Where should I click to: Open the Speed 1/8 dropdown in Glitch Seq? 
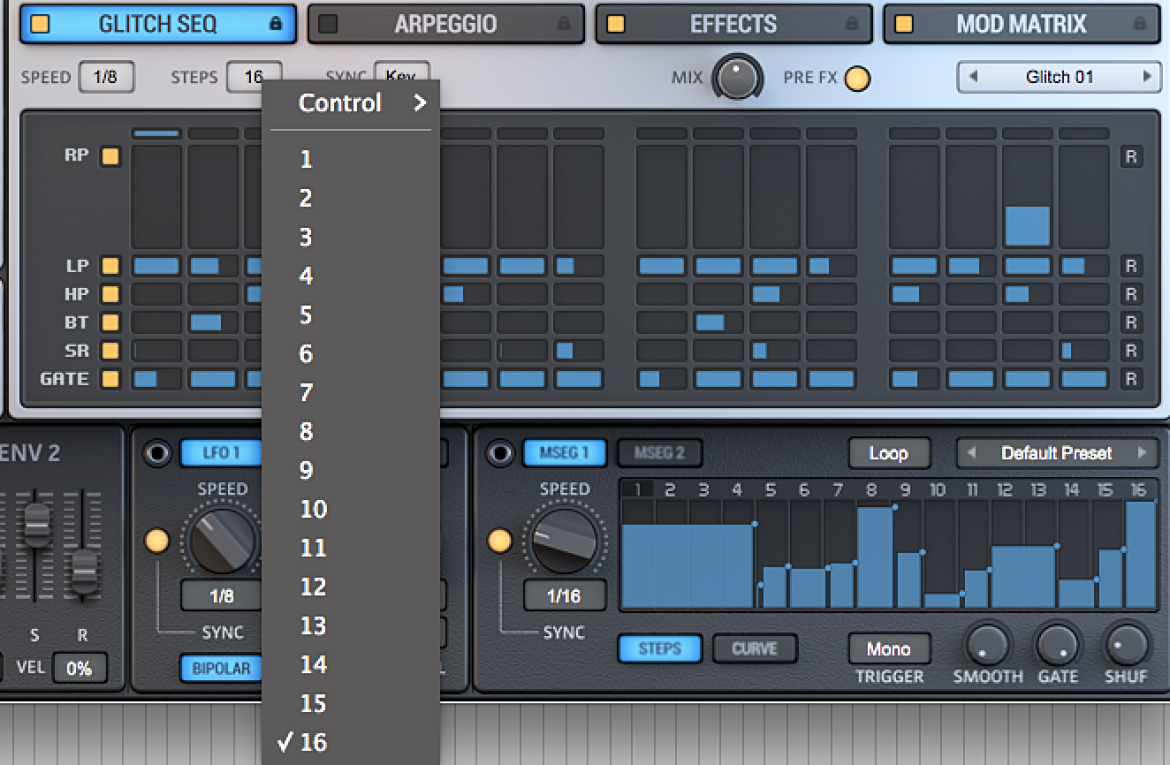[x=106, y=77]
